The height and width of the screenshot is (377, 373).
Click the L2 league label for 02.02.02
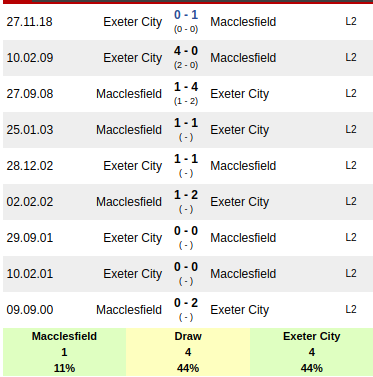[351, 201]
